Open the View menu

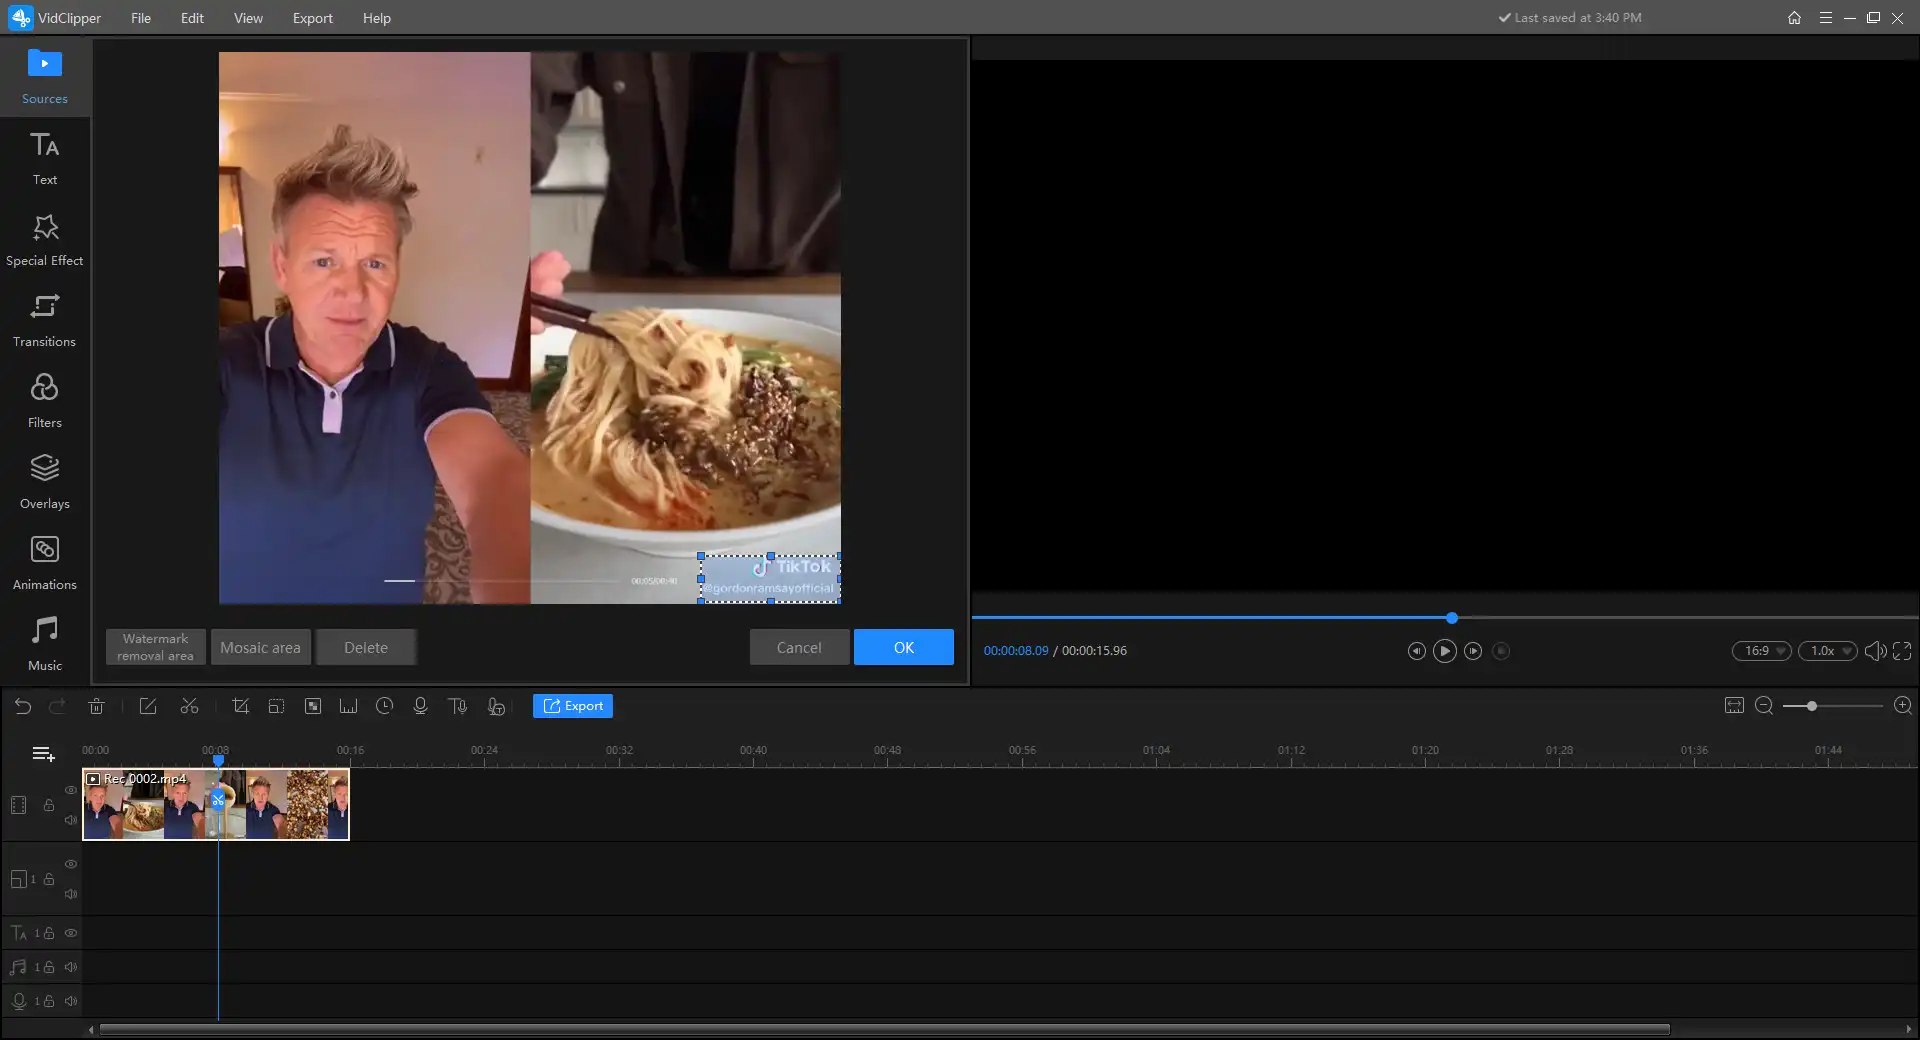(x=248, y=18)
